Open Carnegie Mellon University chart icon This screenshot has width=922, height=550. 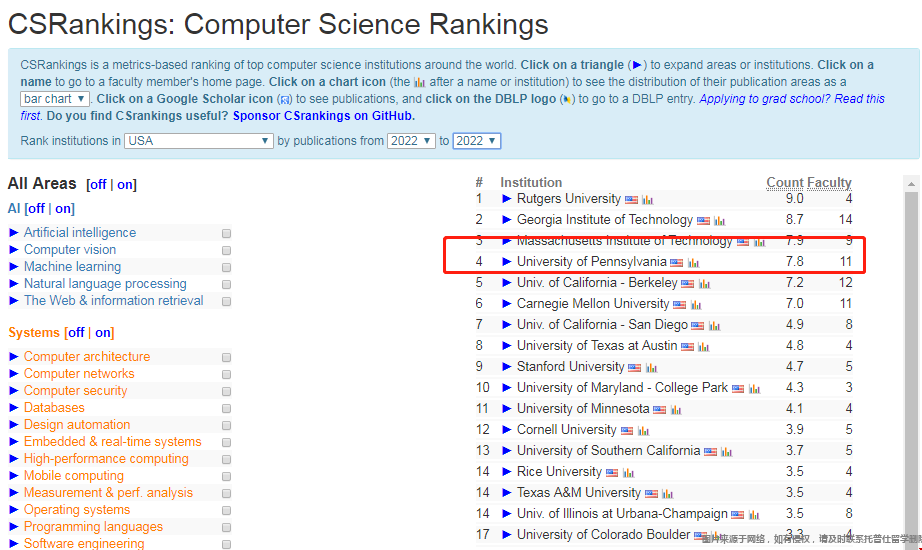(x=697, y=305)
